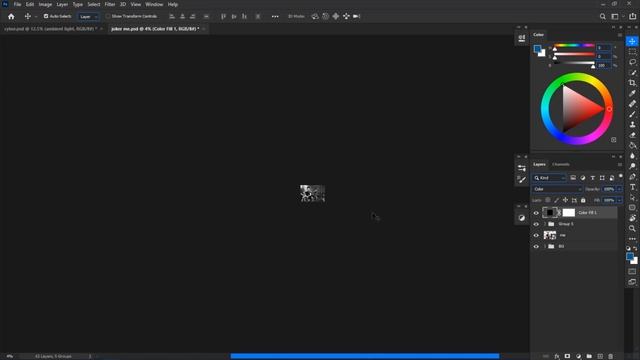Screen dimensions: 640x360
Task: Toggle the lock all padlock icon
Action: tap(583, 200)
